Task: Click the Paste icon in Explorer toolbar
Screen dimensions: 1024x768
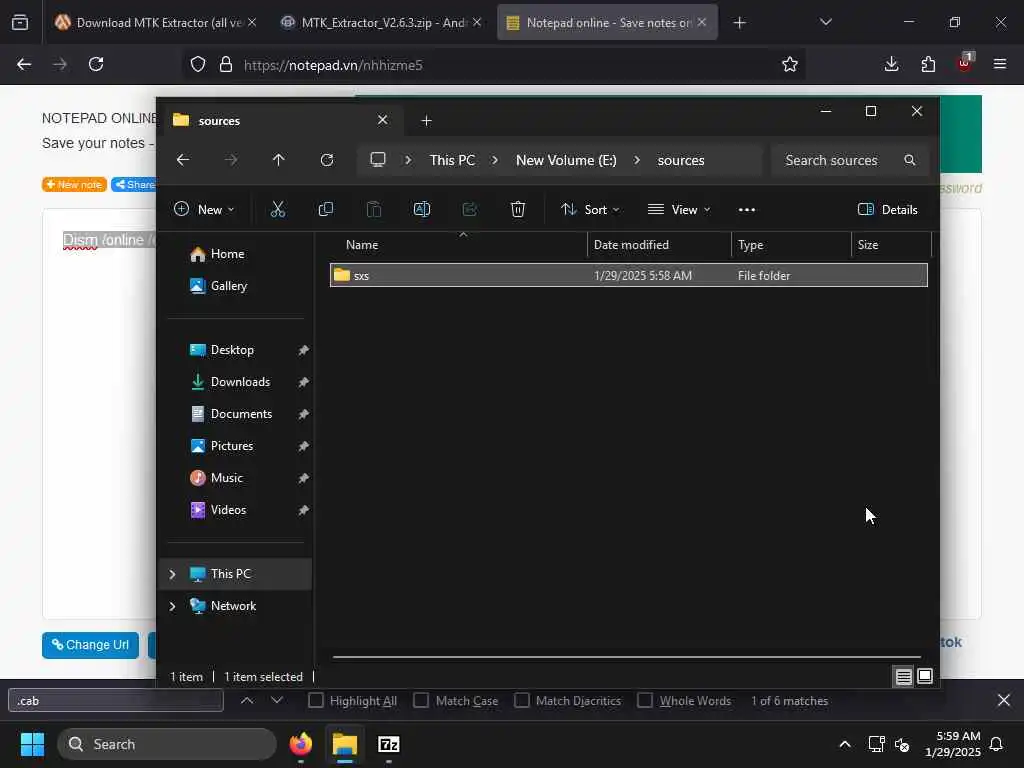Action: 374,209
